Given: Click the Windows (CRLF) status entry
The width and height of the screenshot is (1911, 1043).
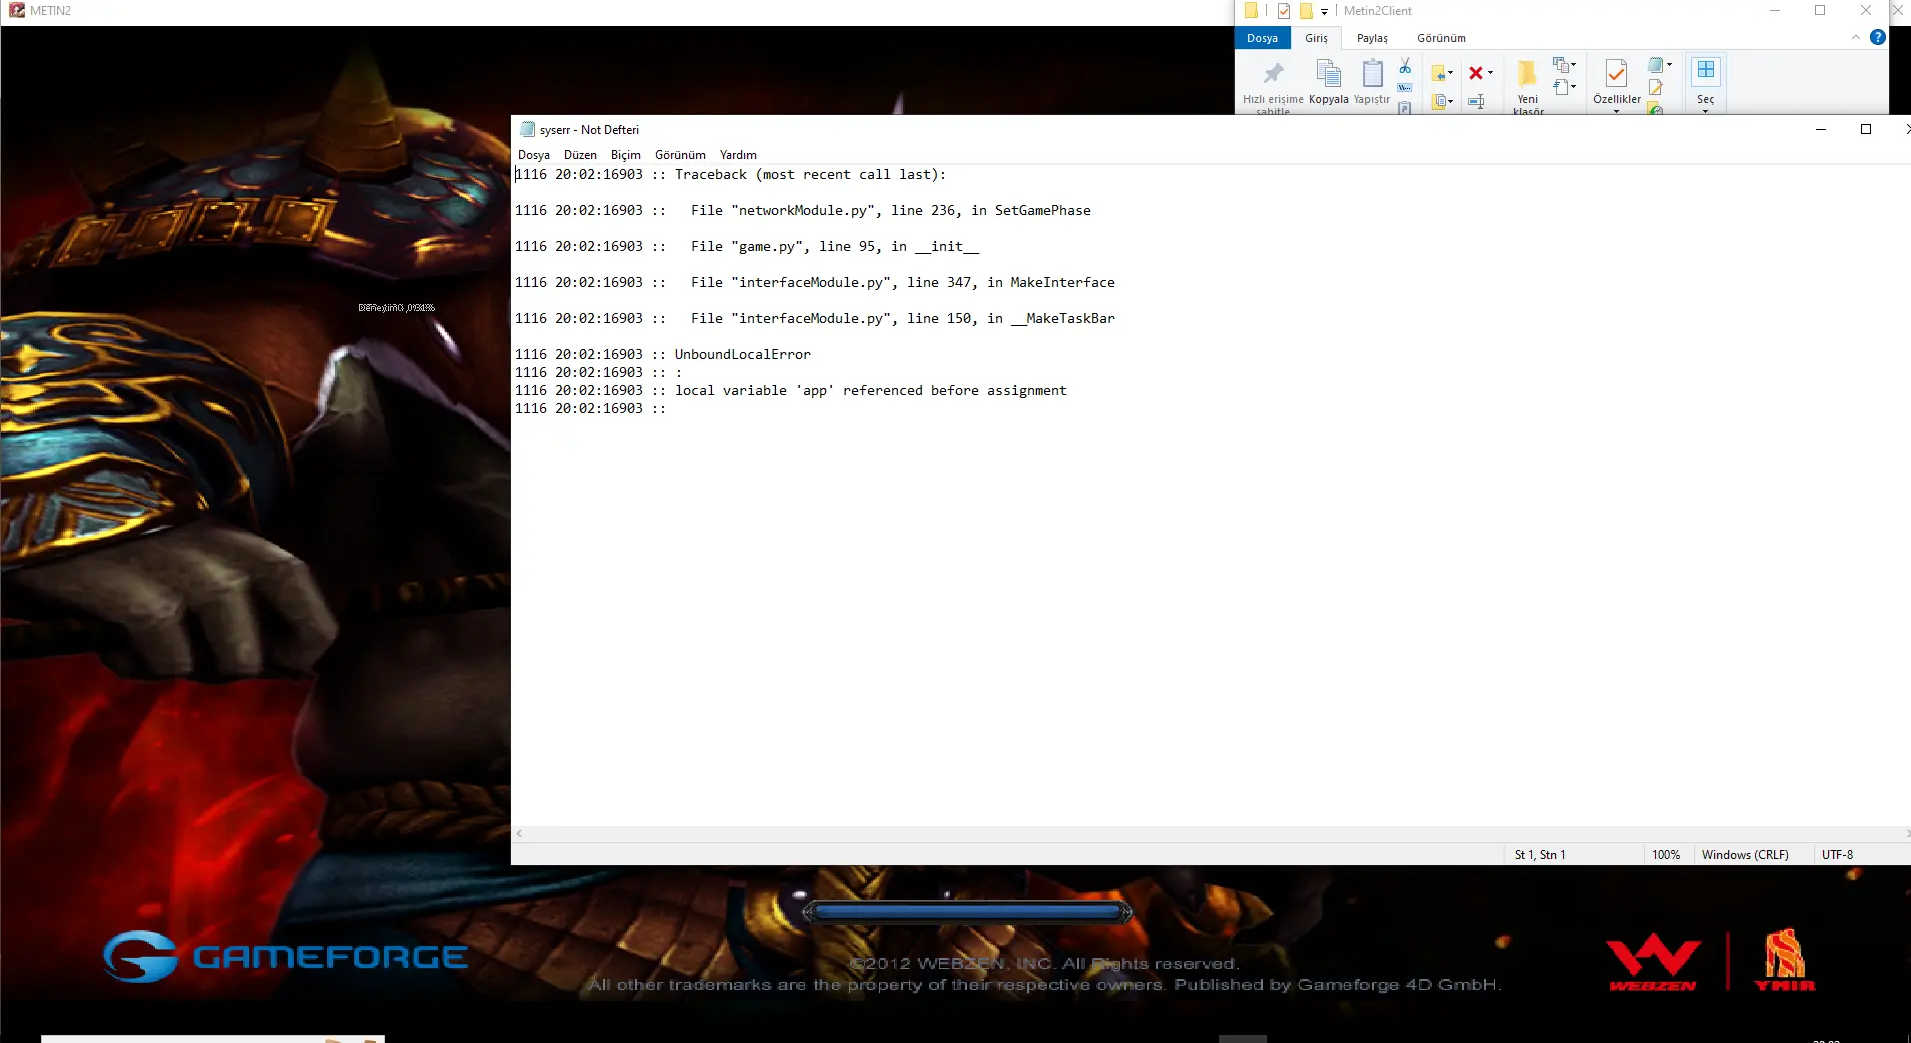Looking at the screenshot, I should pos(1745,855).
